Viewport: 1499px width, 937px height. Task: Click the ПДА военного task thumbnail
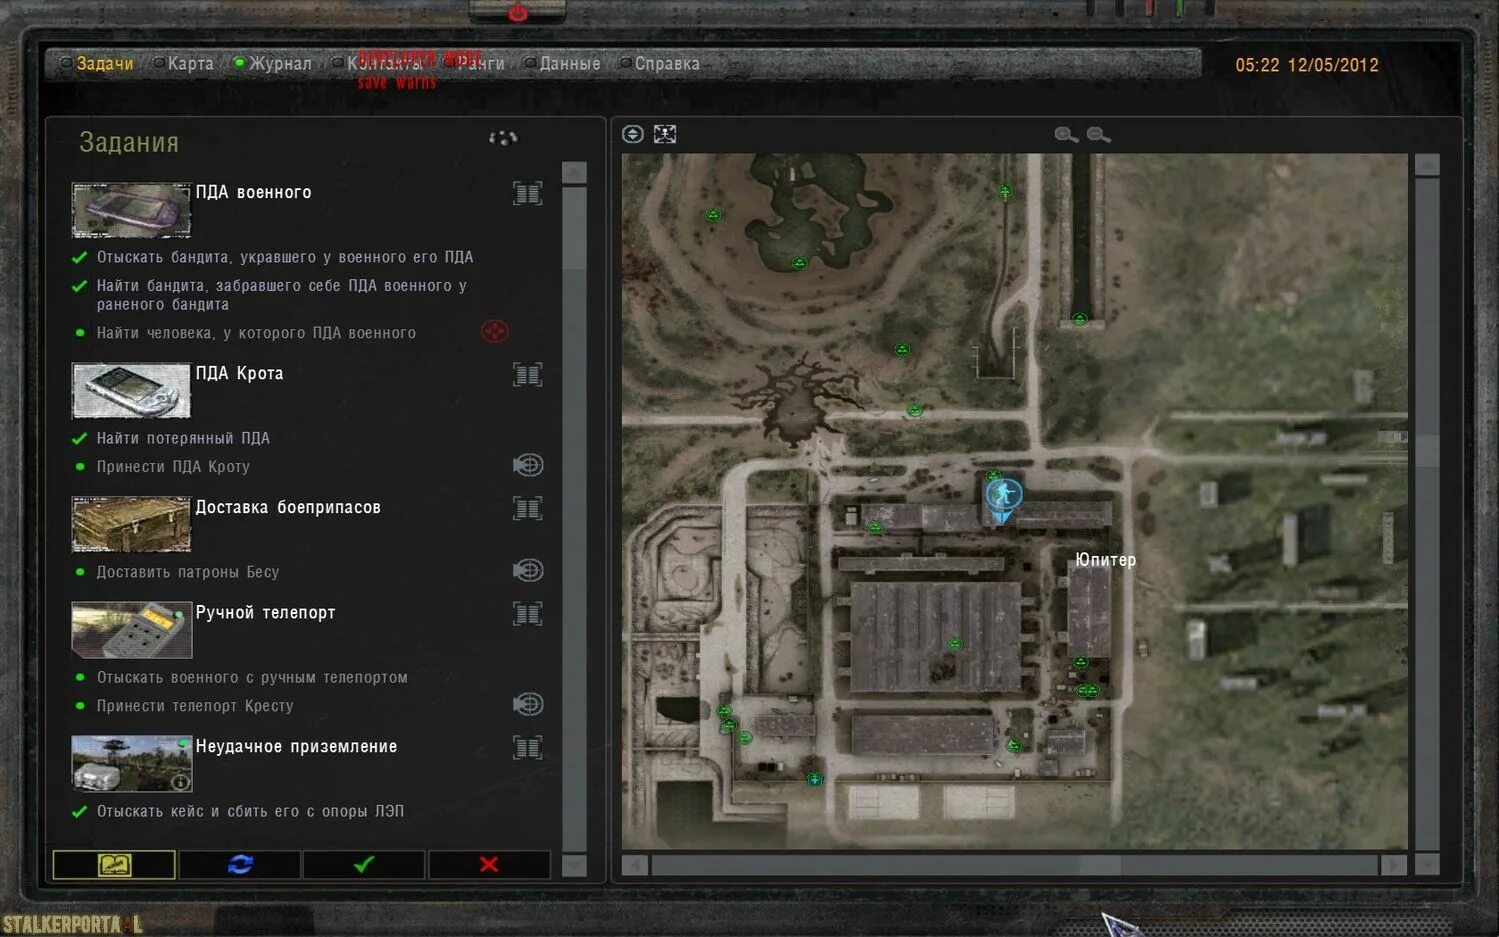point(131,210)
